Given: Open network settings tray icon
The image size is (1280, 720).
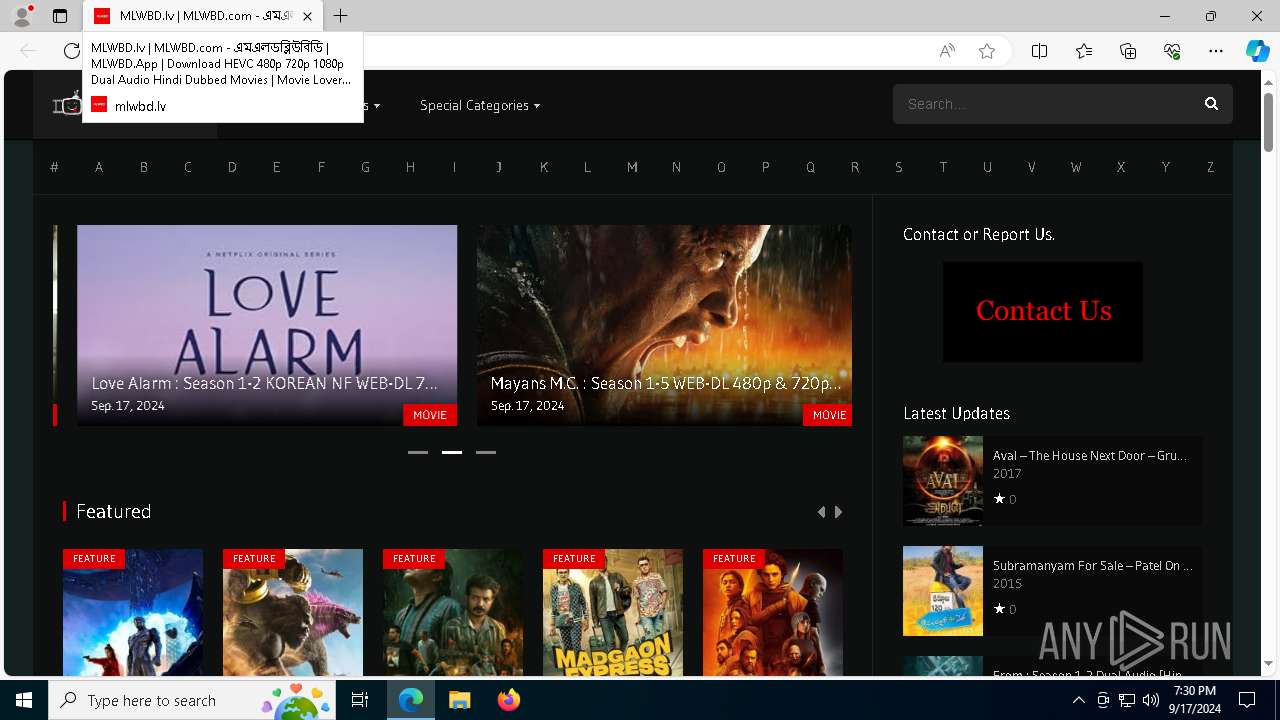Looking at the screenshot, I should click(1126, 700).
